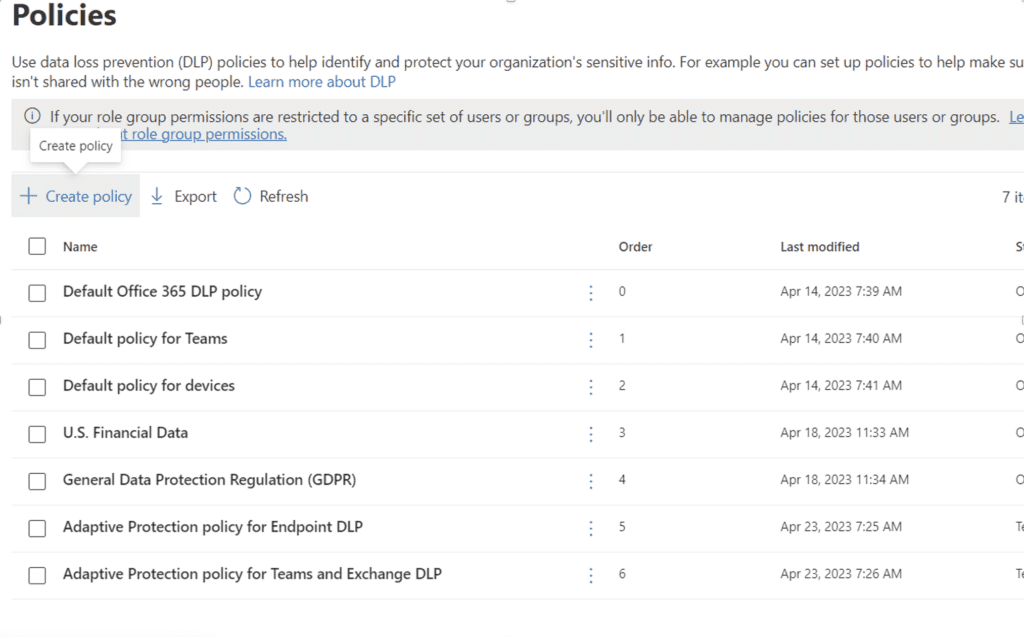This screenshot has width=1024, height=637.
Task: Open the role group permissions link
Action: 204,134
